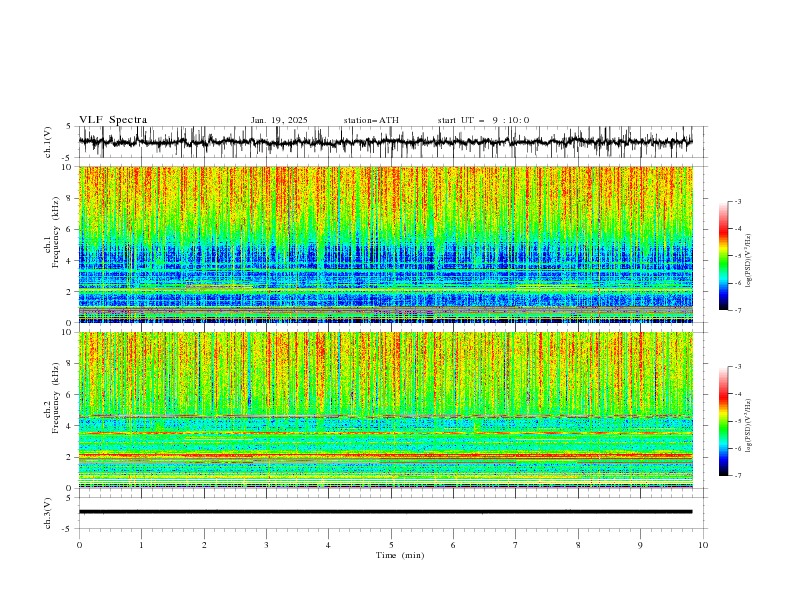Select the date "Jan. 19, 2025"
The height and width of the screenshot is (612, 792).
279,120
